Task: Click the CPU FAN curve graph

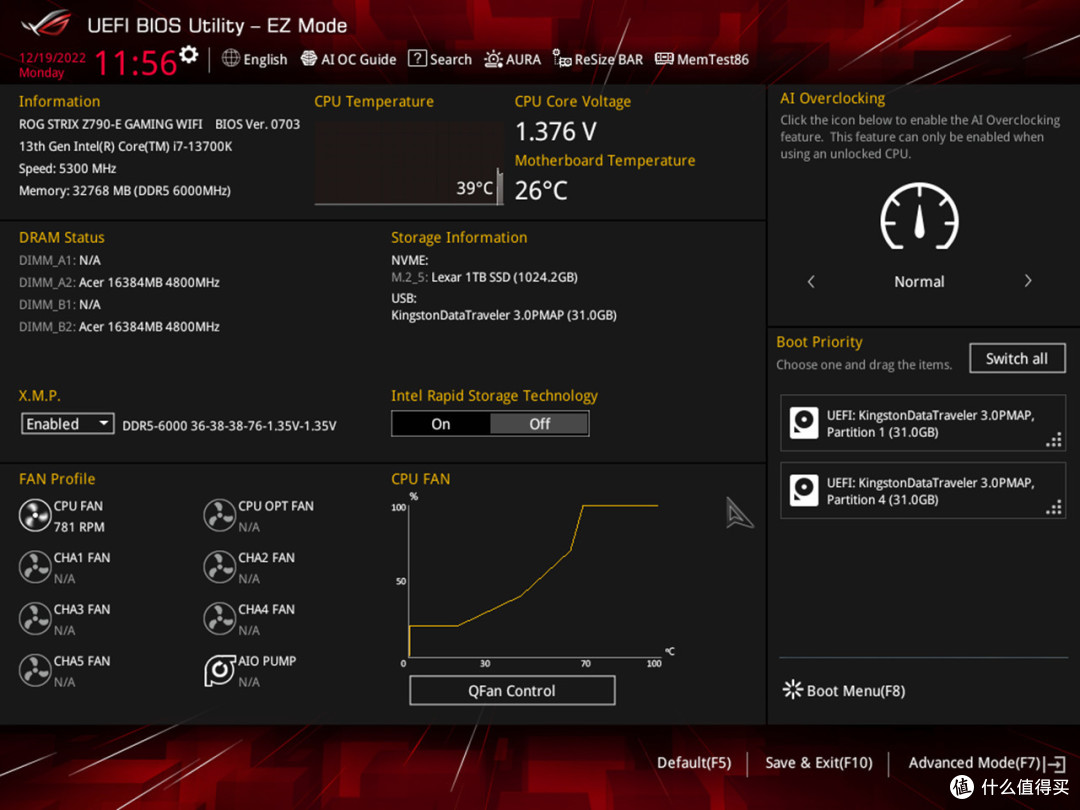Action: (534, 580)
